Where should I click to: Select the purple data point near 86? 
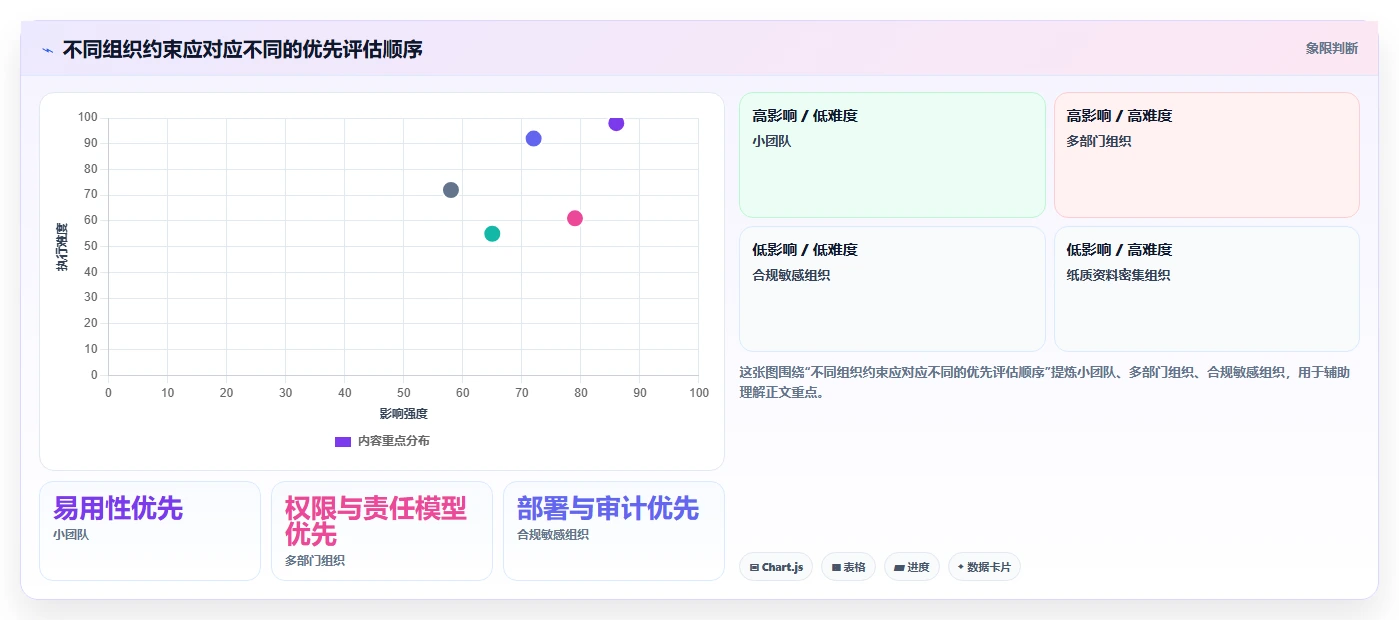616,123
